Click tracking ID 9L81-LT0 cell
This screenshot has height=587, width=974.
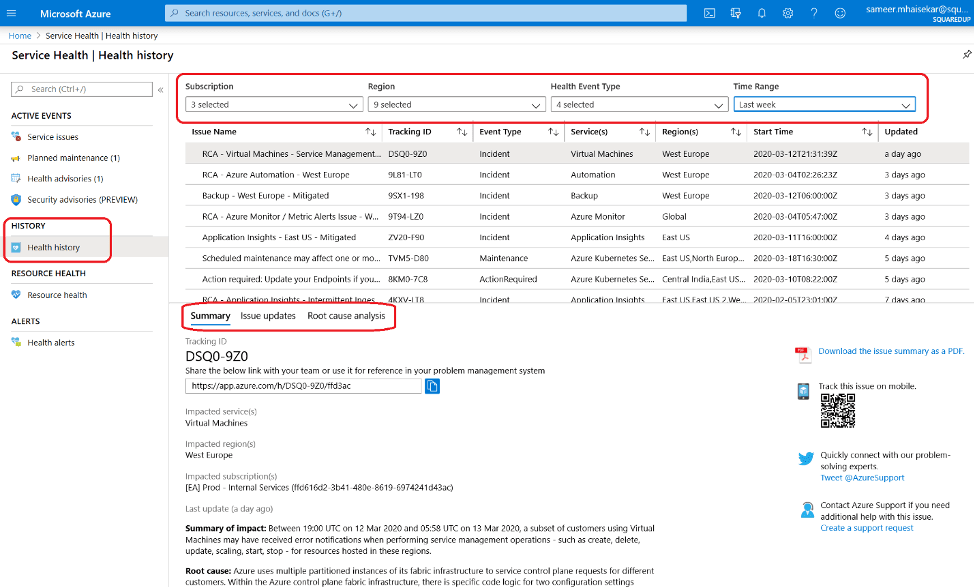coord(405,175)
